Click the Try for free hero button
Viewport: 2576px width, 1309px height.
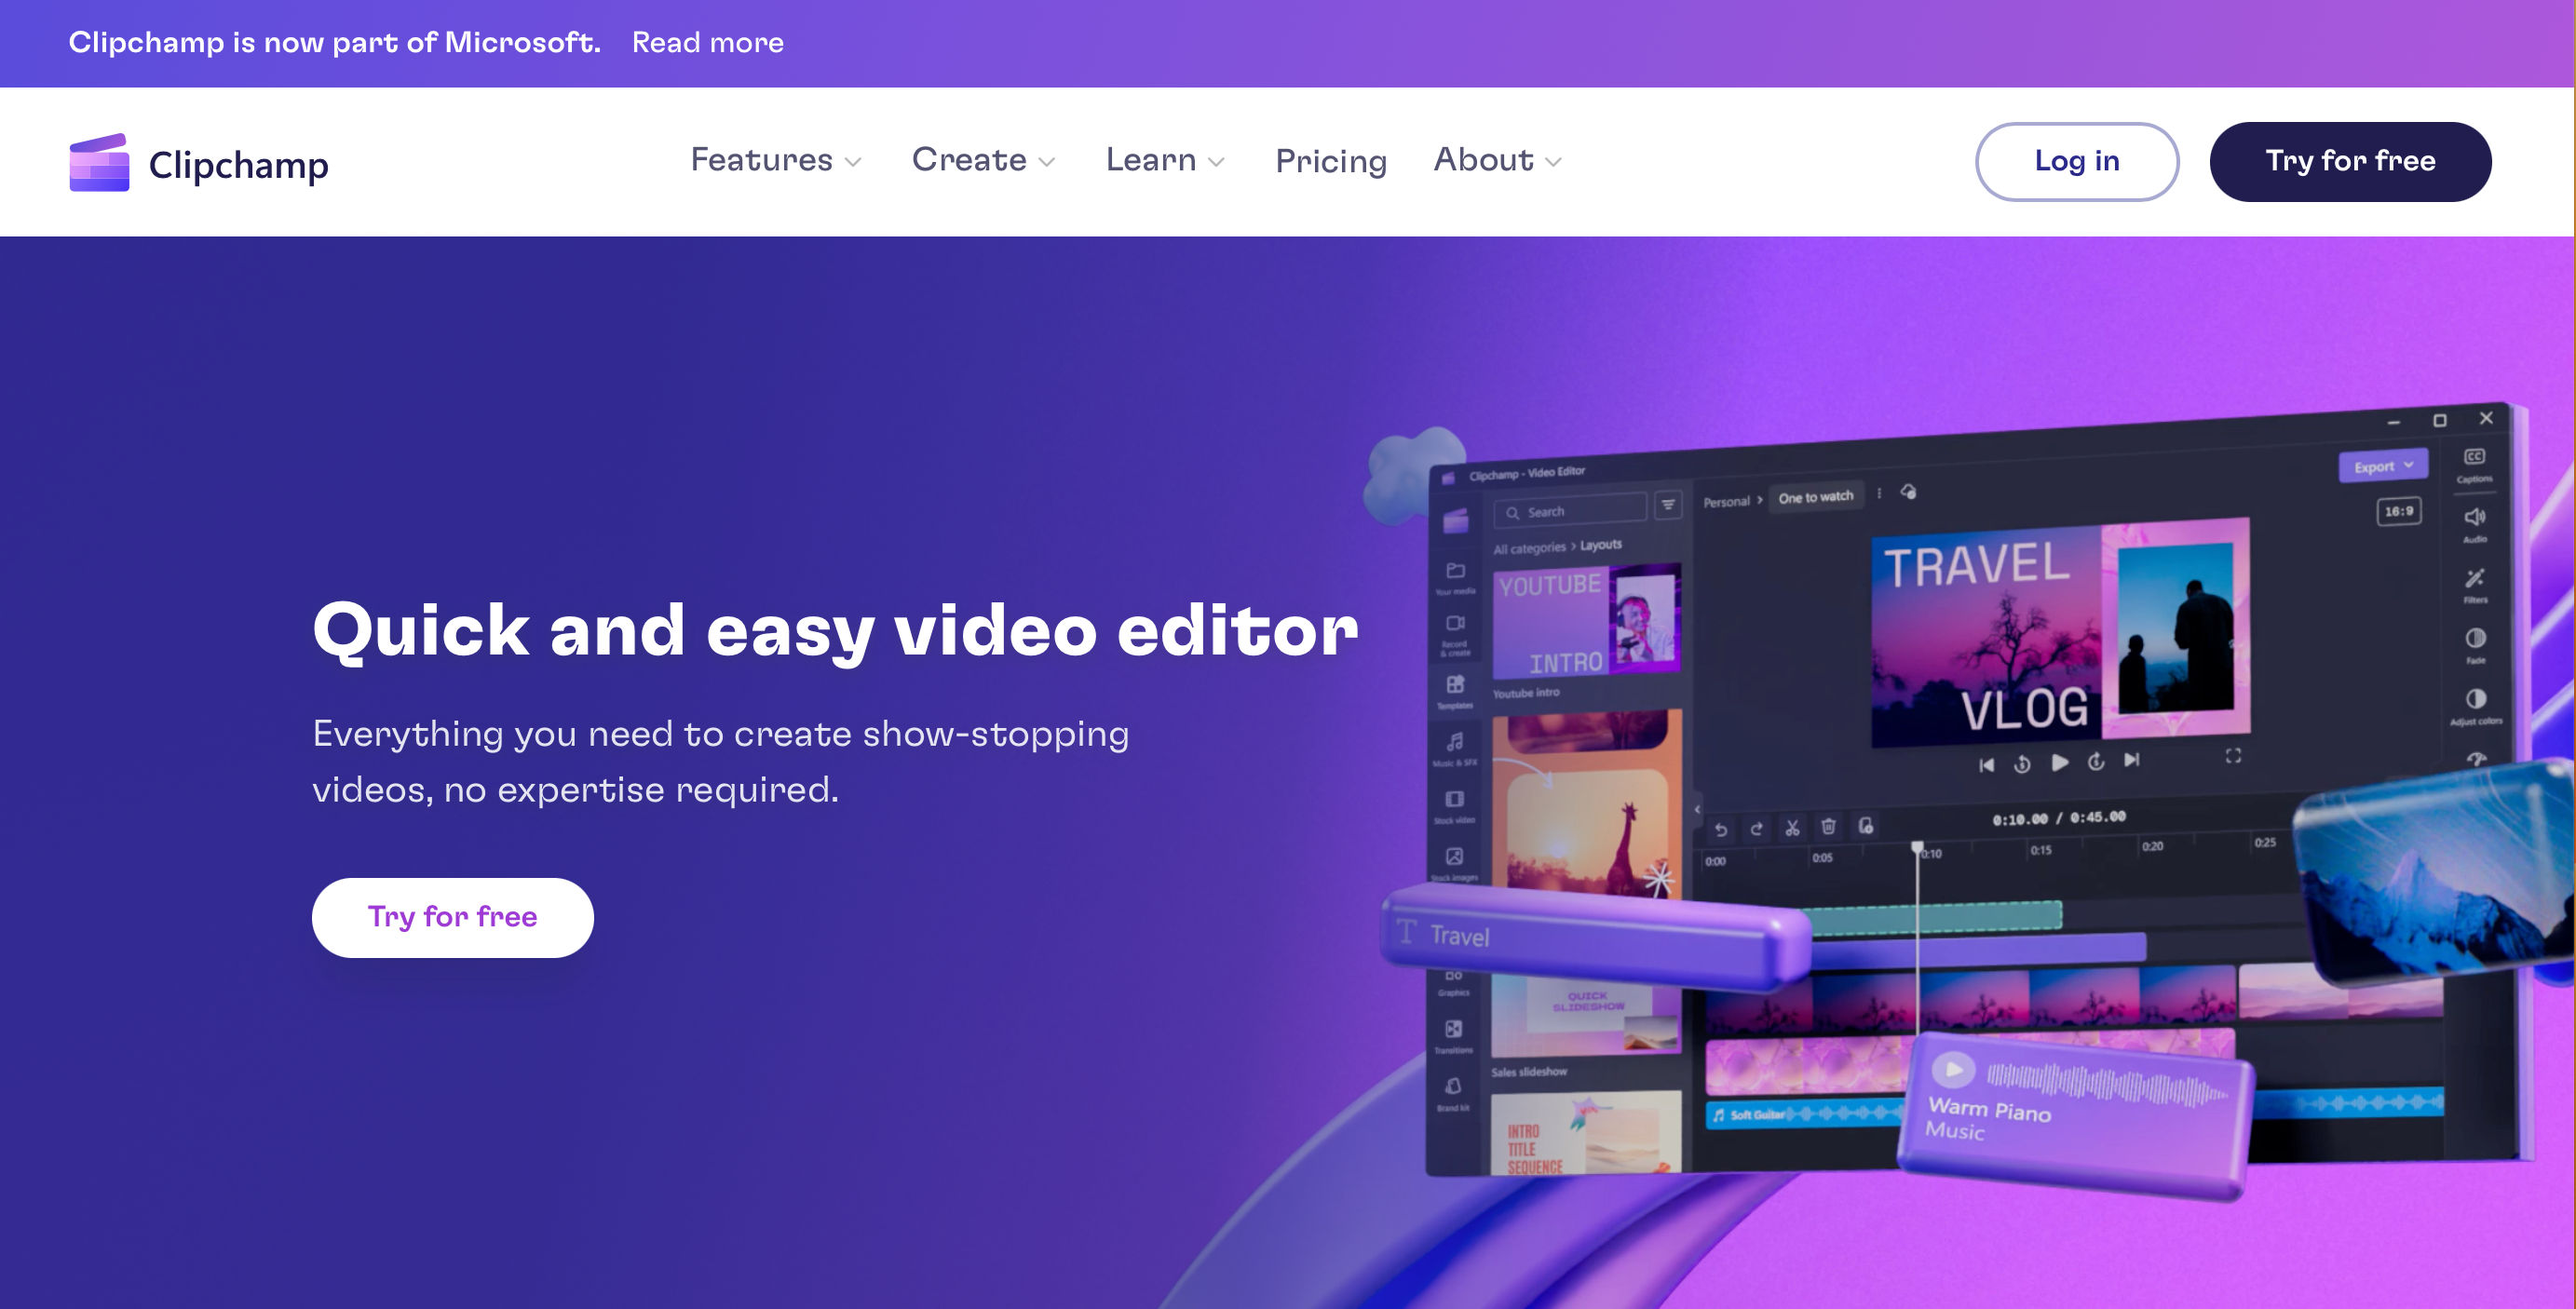tap(453, 917)
